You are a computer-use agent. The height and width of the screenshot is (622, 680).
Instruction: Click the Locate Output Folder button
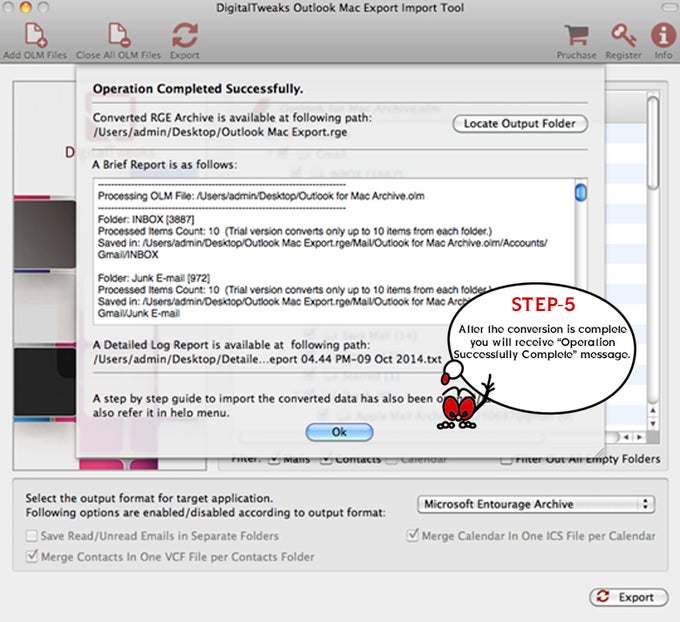[x=520, y=124]
